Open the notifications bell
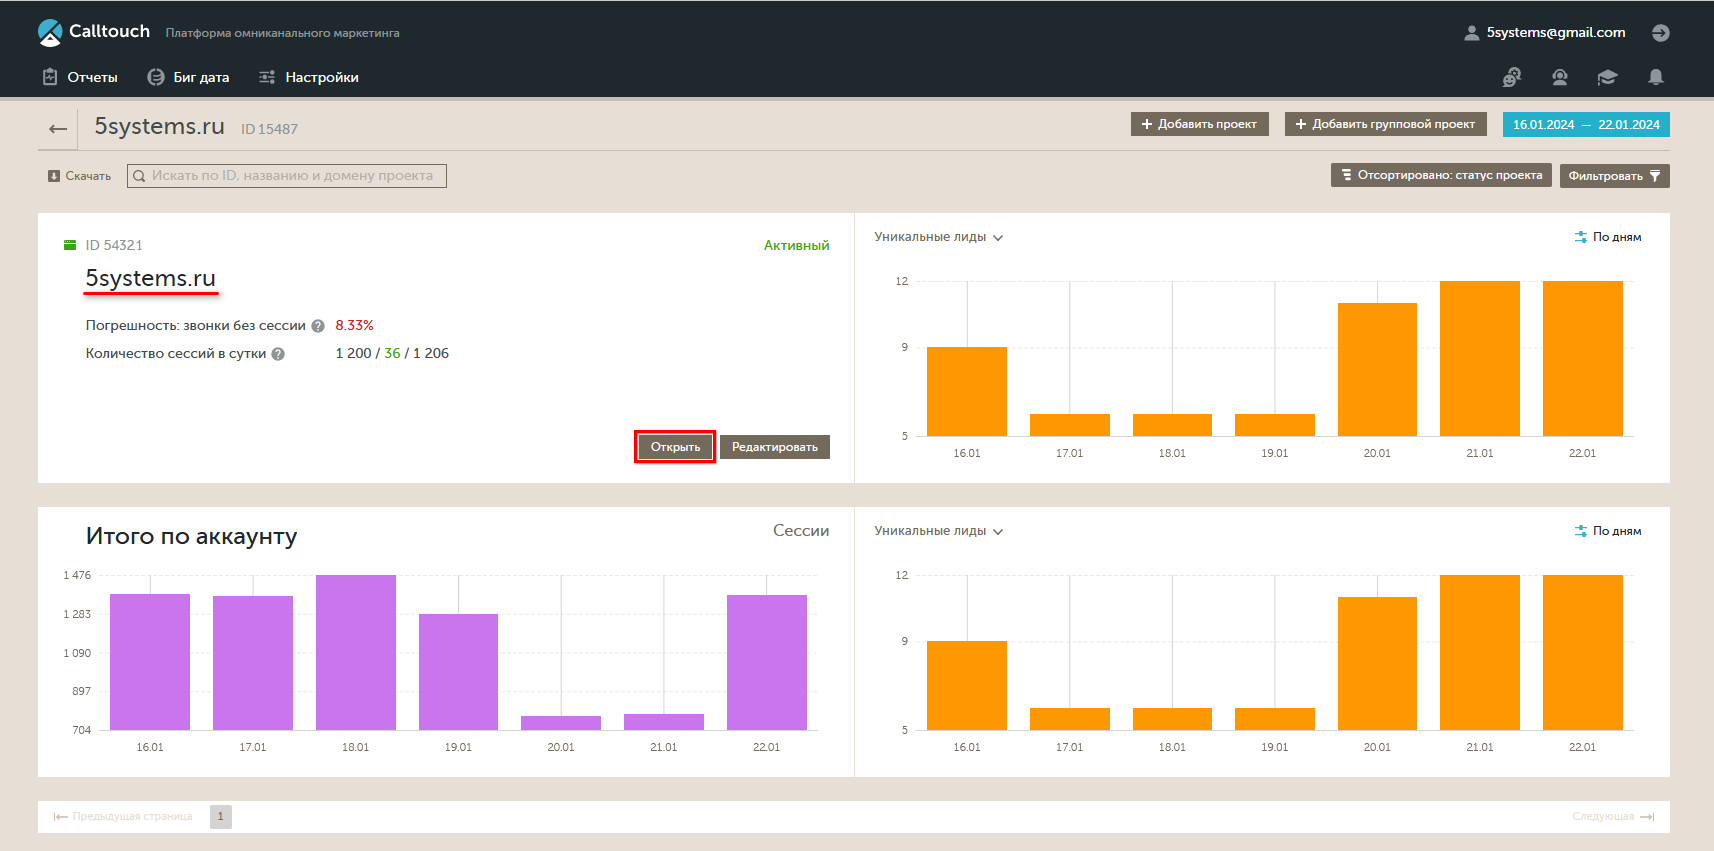1714x851 pixels. (1656, 77)
